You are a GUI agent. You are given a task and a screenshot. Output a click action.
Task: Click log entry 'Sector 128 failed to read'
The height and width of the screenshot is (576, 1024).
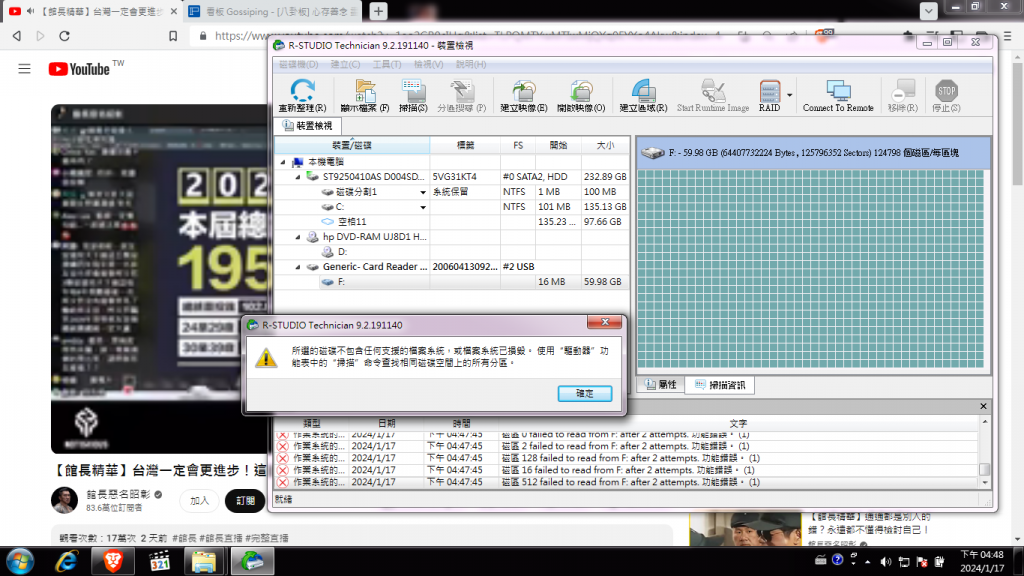coord(627,458)
